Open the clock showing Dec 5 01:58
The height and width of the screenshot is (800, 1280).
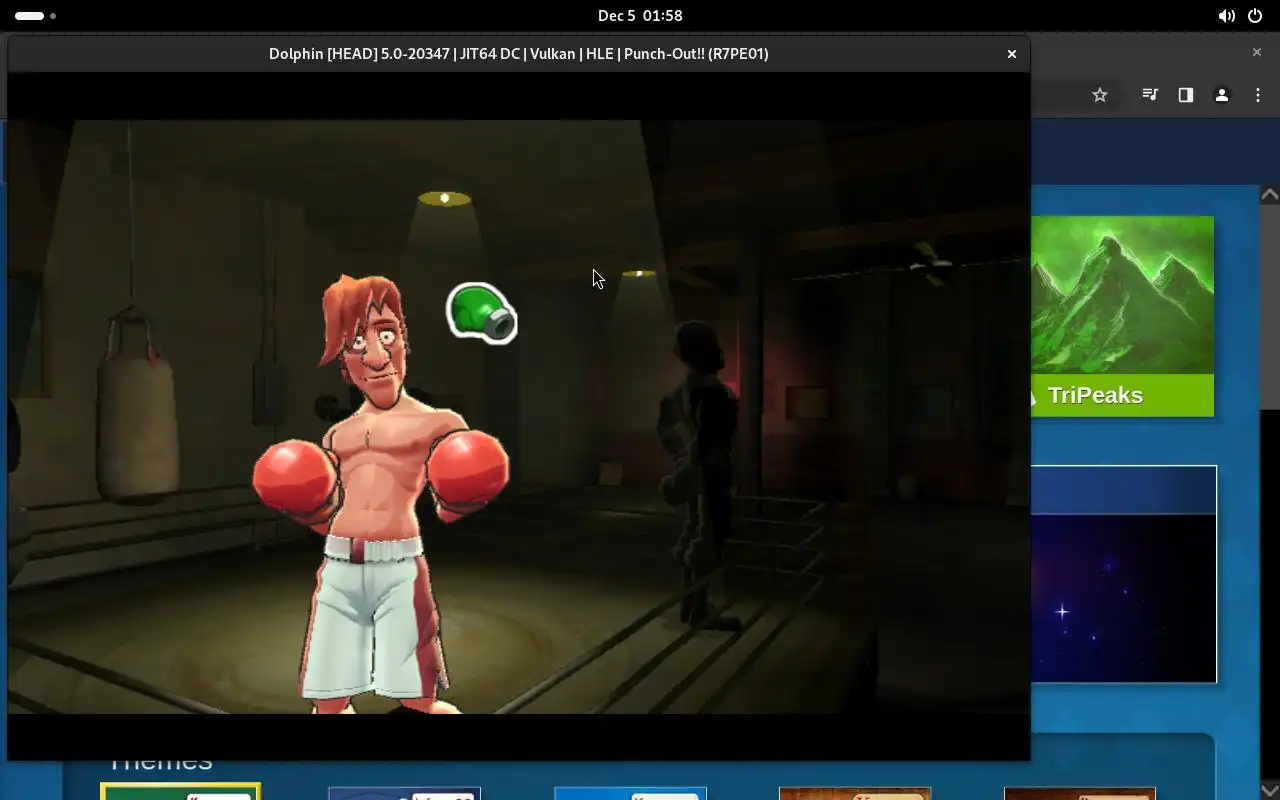click(x=640, y=16)
